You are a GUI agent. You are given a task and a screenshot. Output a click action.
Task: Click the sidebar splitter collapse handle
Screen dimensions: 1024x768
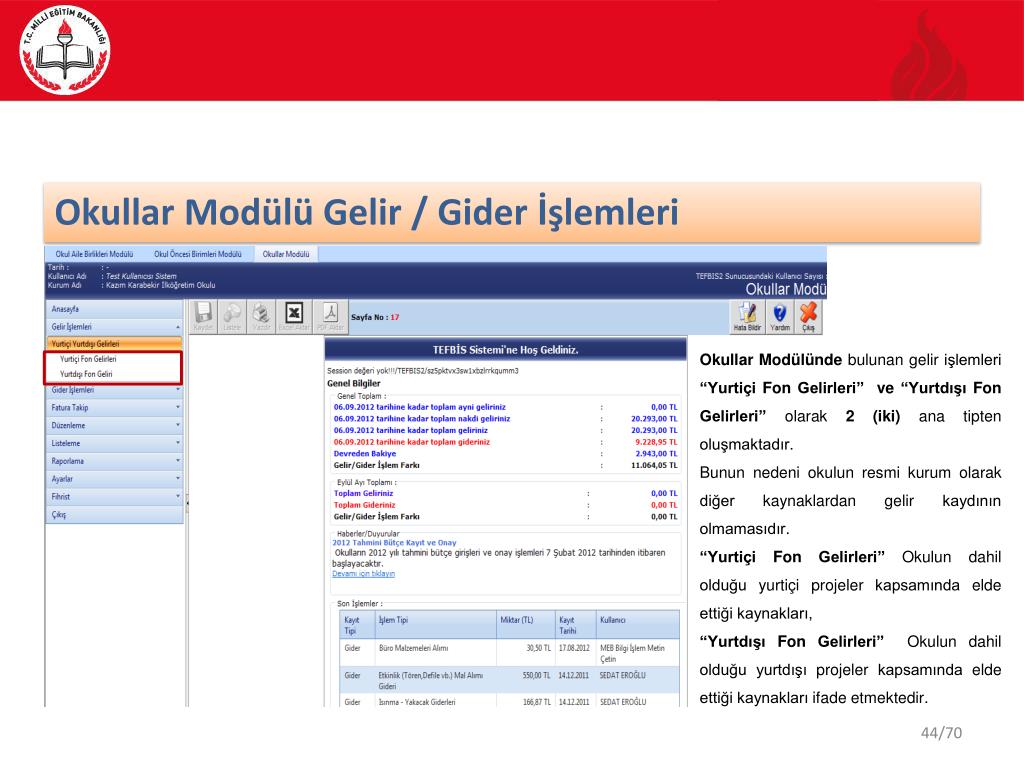pos(187,504)
